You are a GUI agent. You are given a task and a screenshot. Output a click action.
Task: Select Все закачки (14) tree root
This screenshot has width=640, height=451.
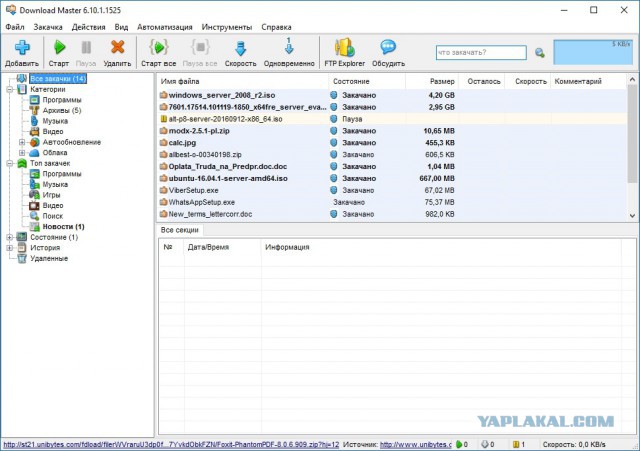tap(58, 78)
